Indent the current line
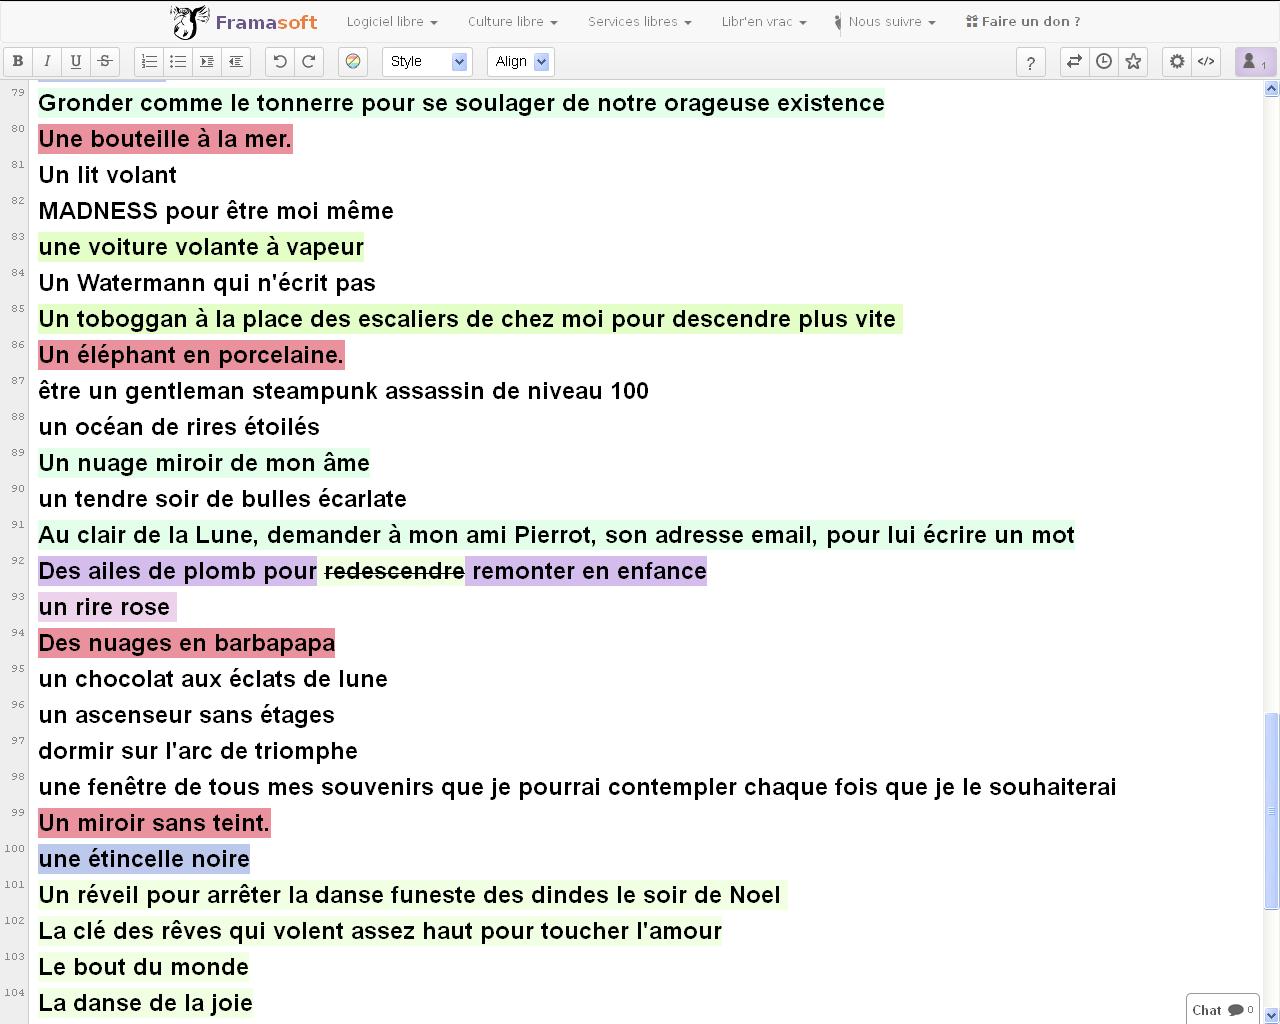 (x=207, y=62)
